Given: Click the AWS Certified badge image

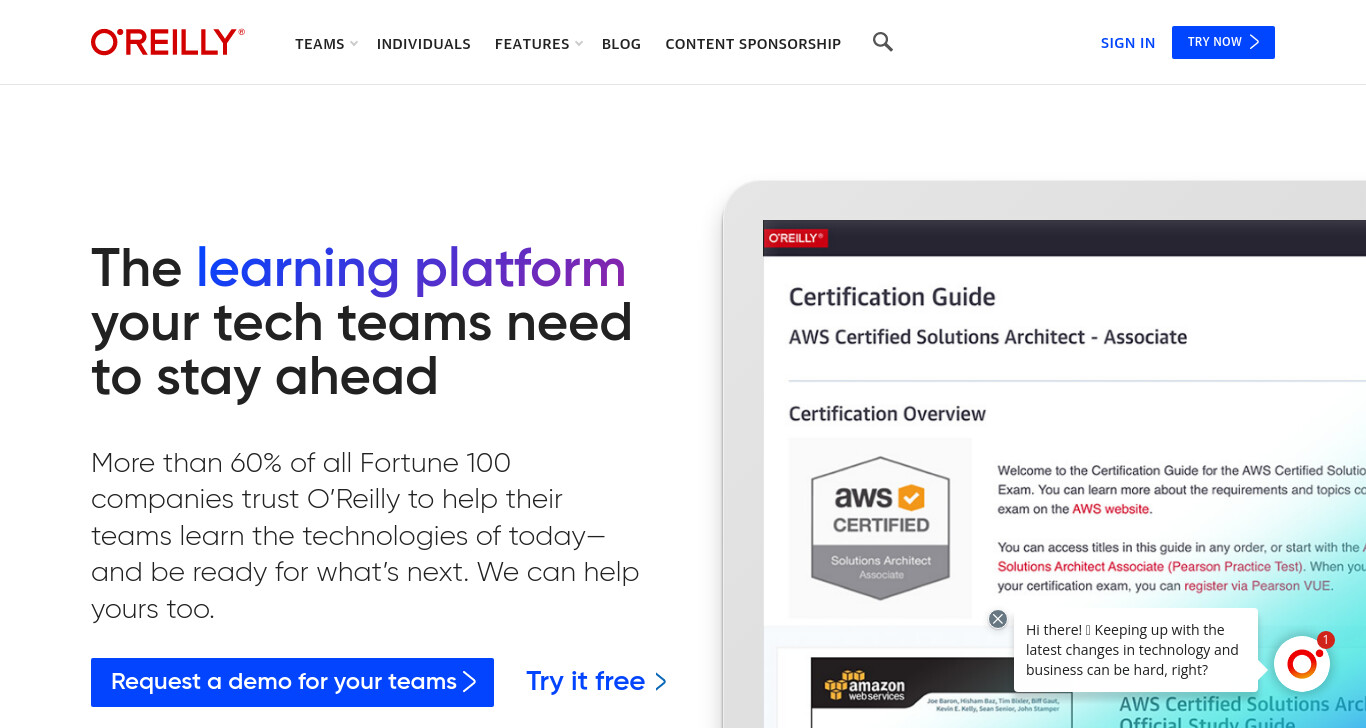Looking at the screenshot, I should [x=881, y=527].
